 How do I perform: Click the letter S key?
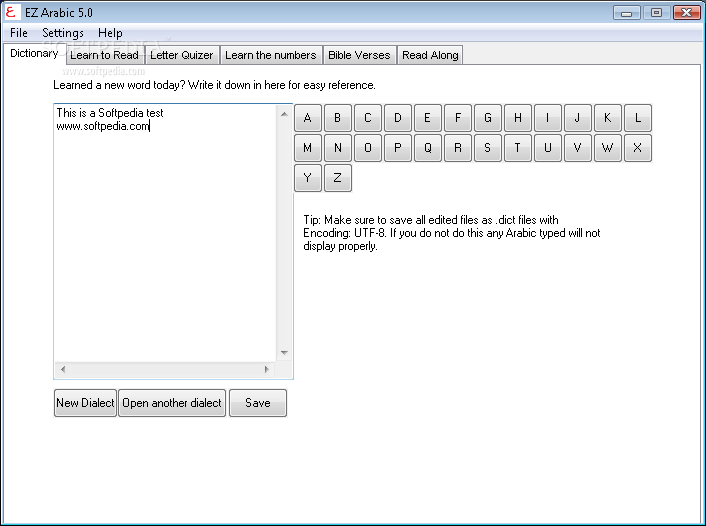pos(488,148)
